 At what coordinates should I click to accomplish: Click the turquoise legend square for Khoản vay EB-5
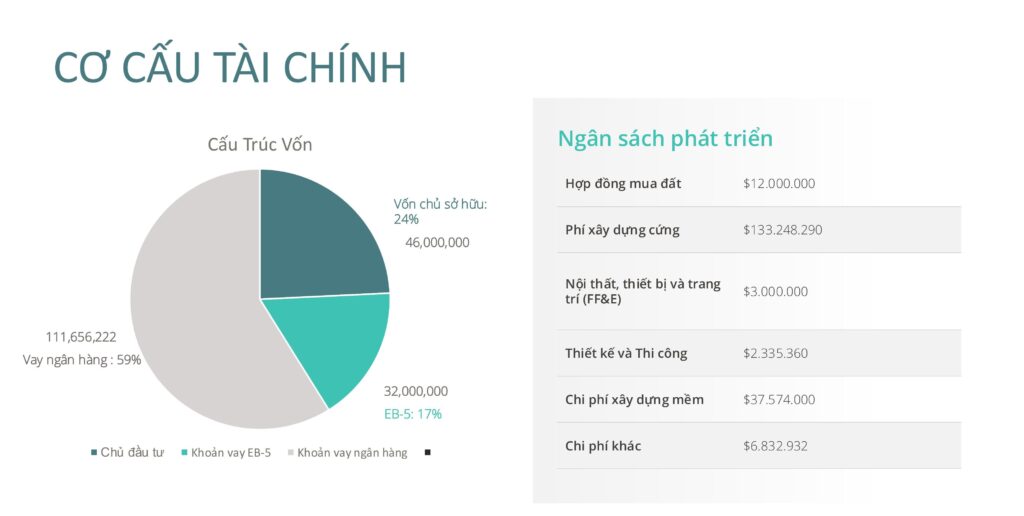(x=184, y=452)
